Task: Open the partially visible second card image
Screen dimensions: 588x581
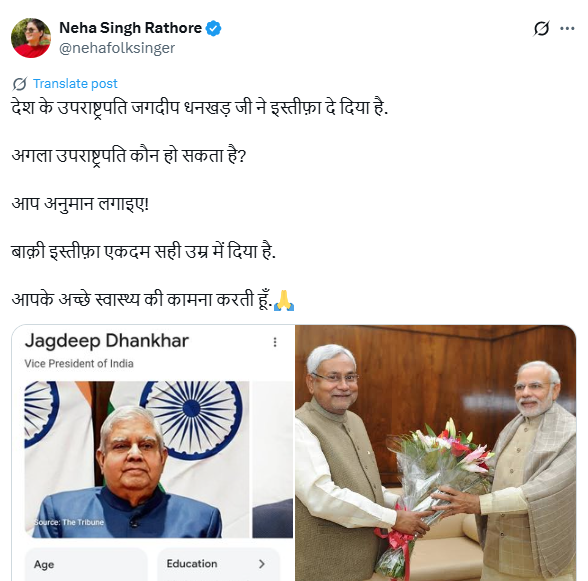Action: [x=273, y=459]
